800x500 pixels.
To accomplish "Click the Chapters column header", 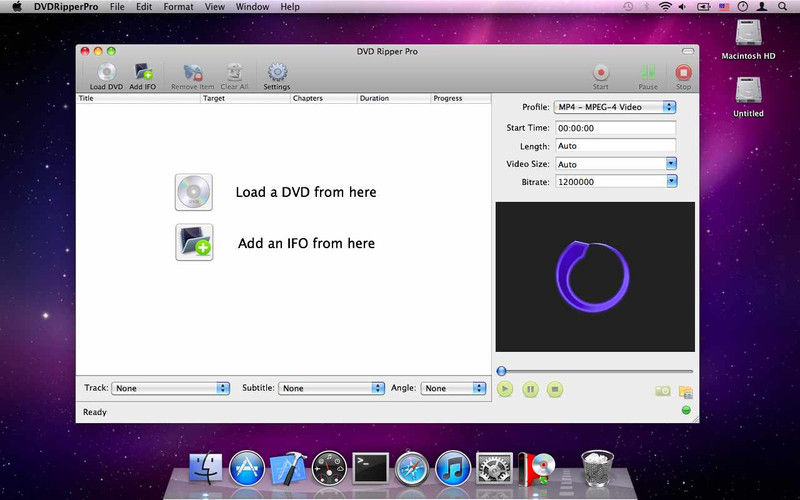I will tap(323, 98).
